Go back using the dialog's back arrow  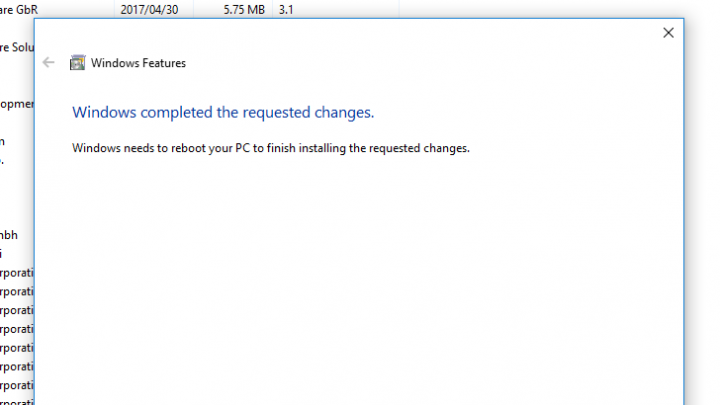[48, 62]
